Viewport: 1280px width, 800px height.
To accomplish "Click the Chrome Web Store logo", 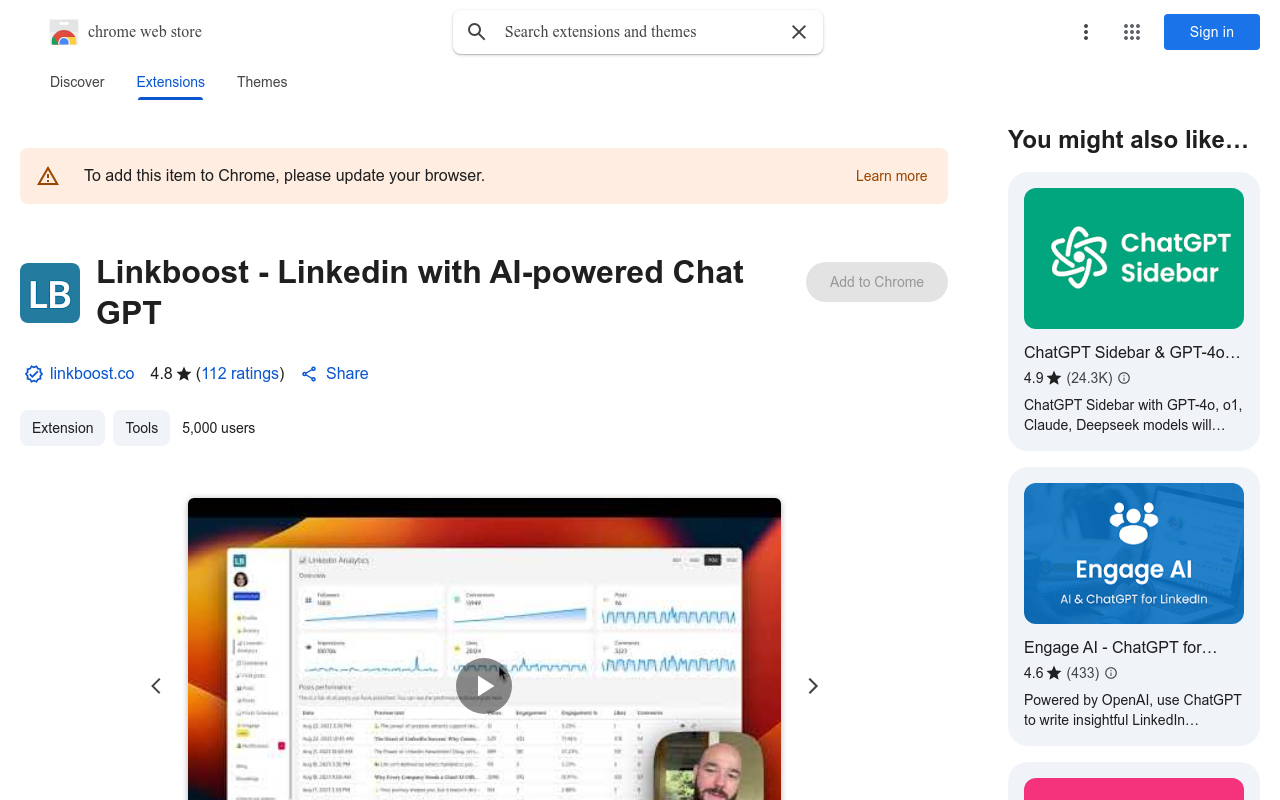I will (64, 32).
